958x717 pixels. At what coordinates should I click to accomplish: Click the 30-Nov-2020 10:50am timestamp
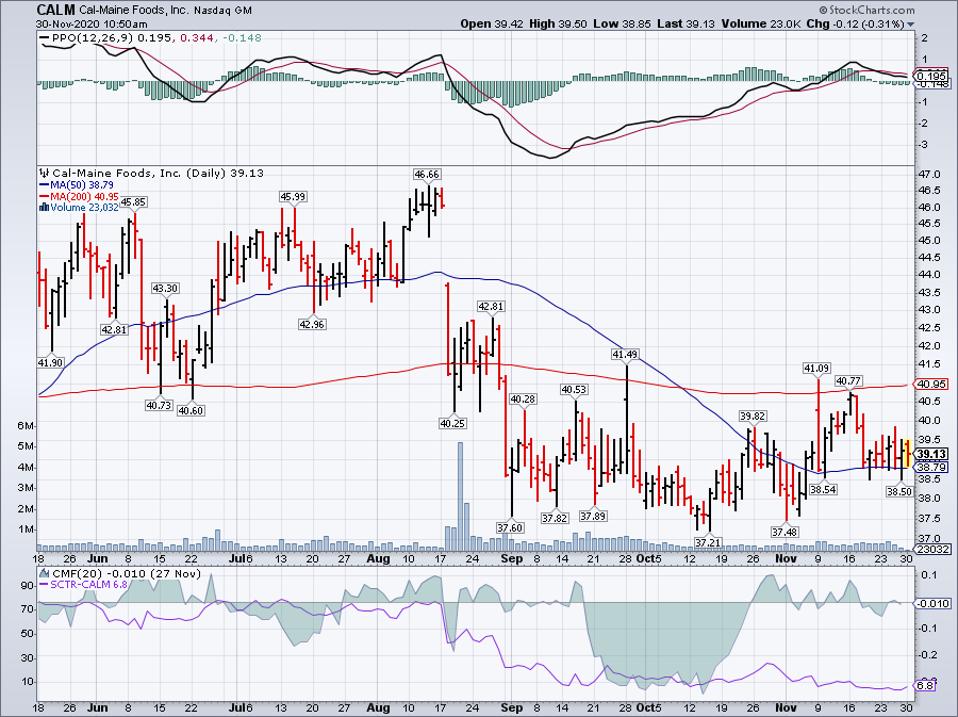(x=92, y=24)
